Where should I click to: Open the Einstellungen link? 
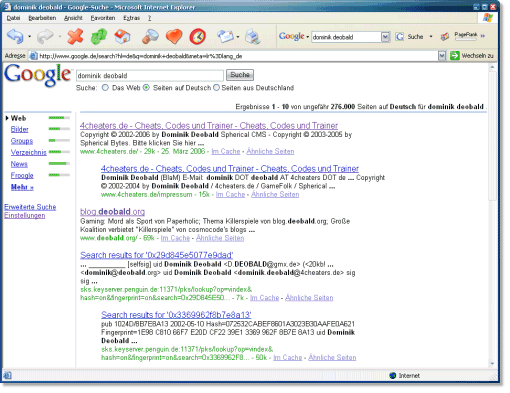click(25, 216)
